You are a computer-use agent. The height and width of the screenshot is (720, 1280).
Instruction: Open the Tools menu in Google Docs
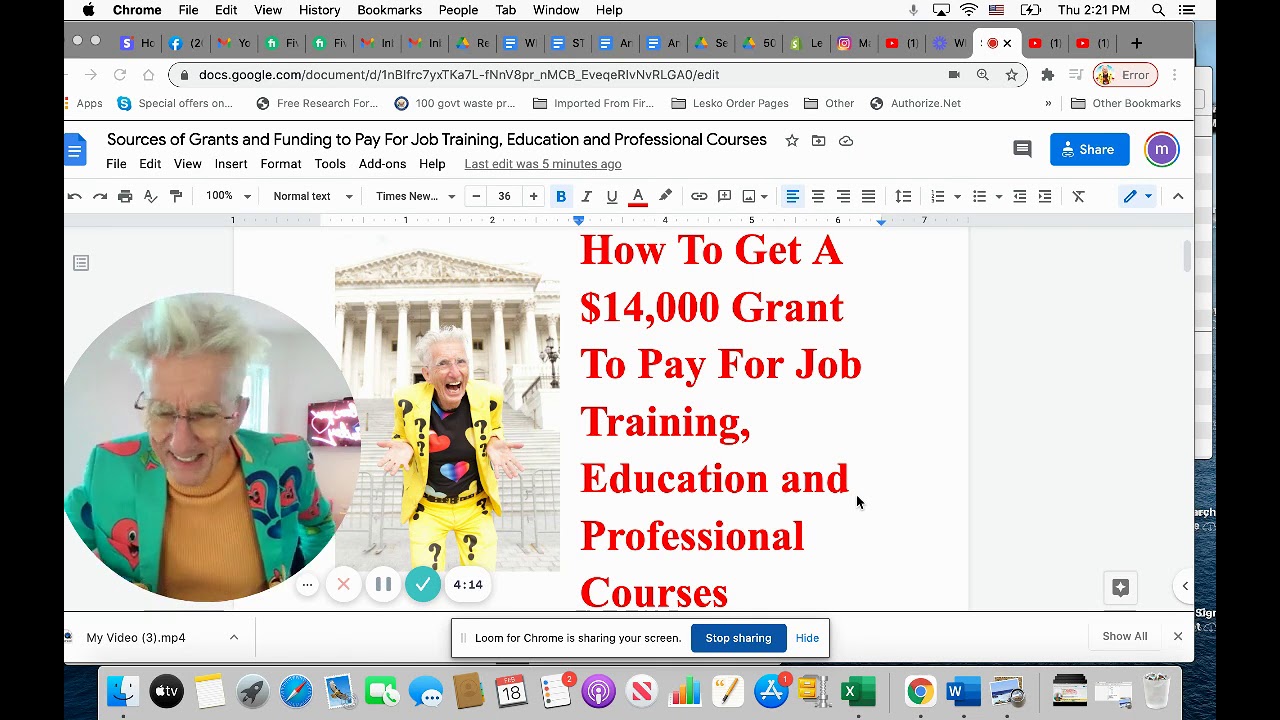click(x=330, y=164)
